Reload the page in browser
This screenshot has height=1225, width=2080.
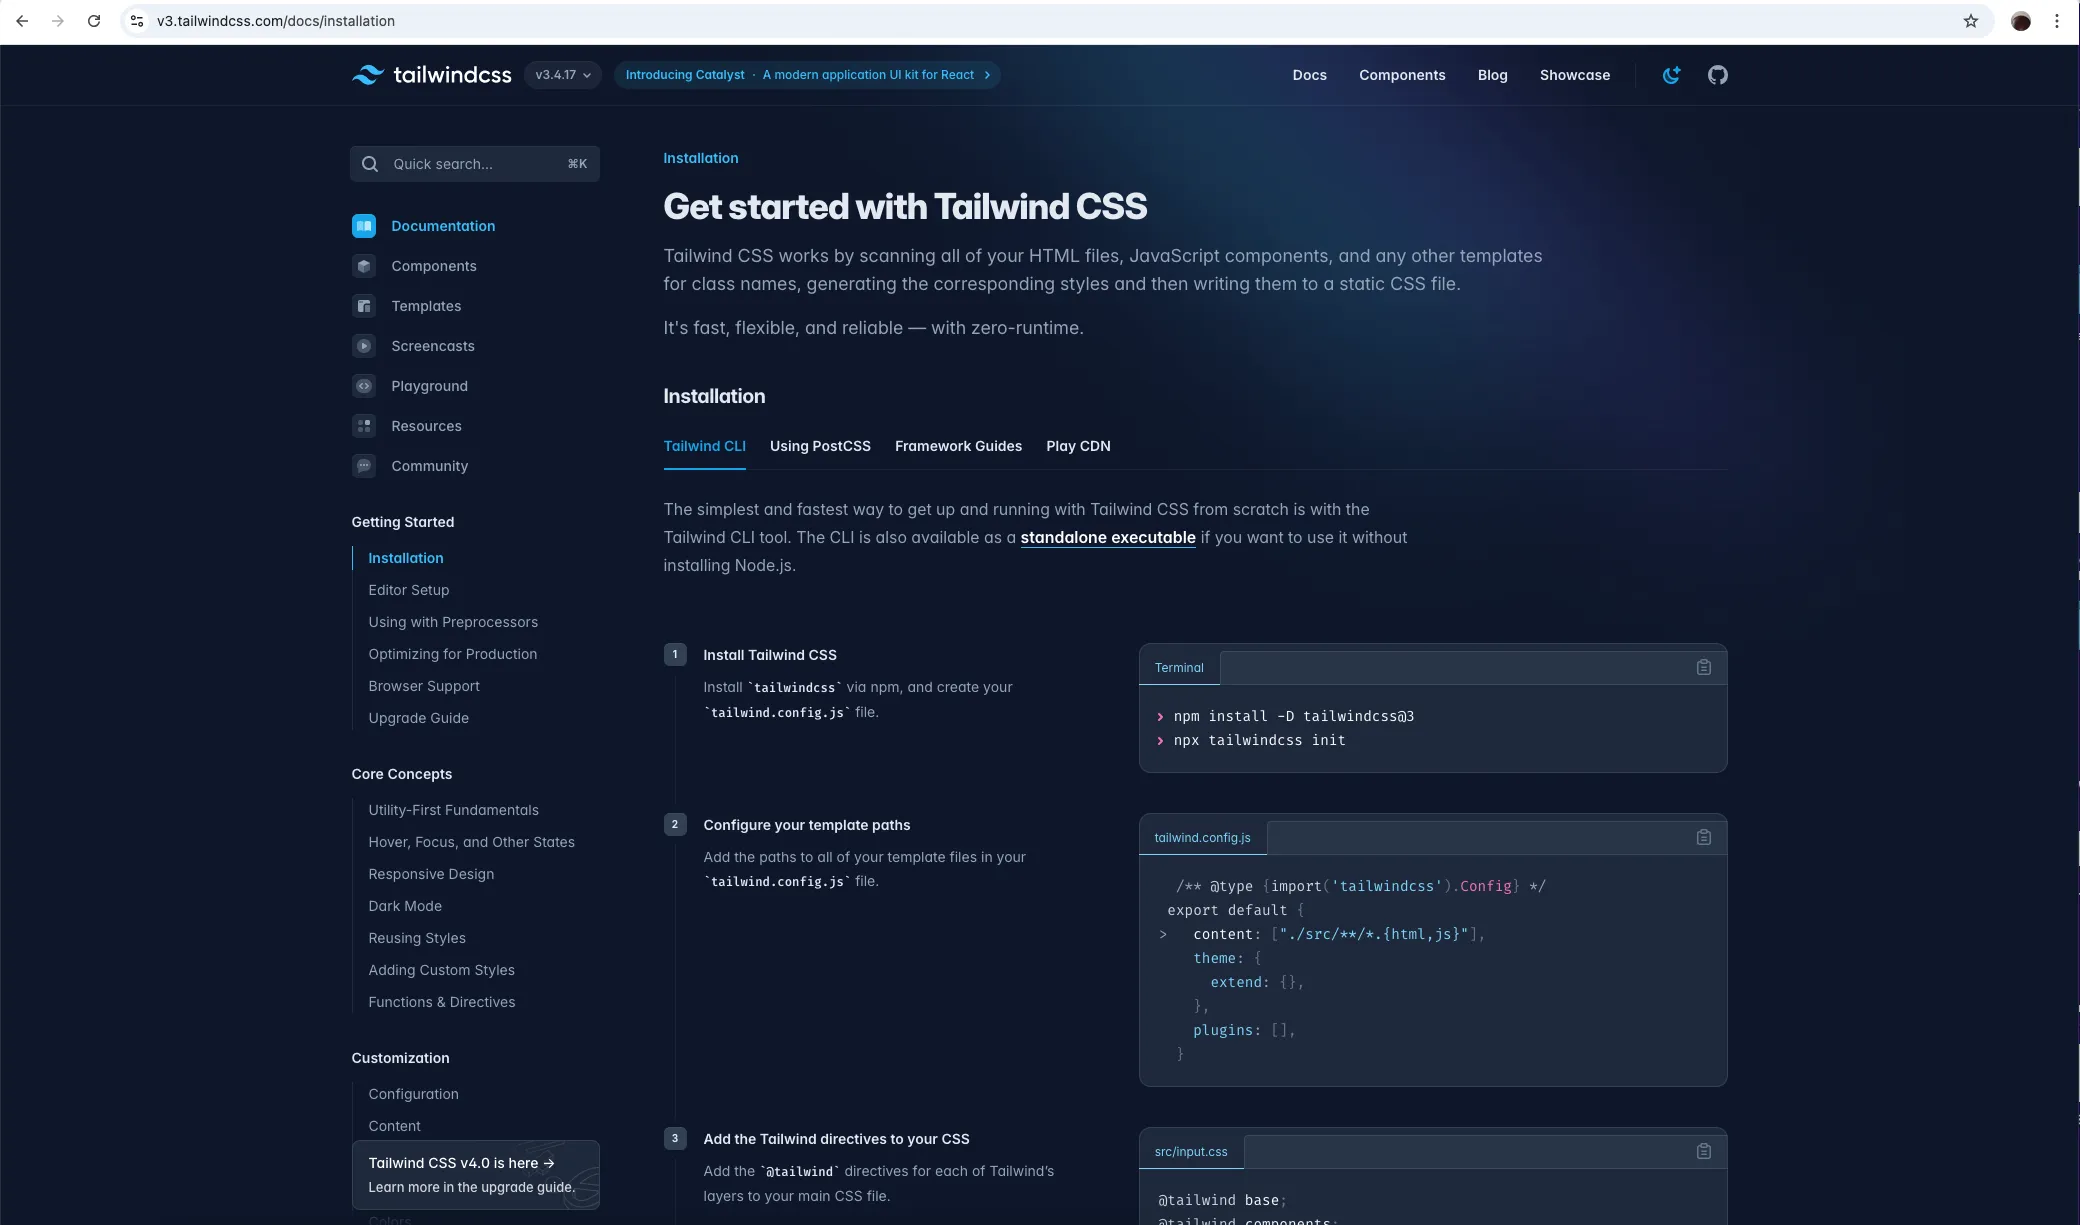(x=94, y=21)
